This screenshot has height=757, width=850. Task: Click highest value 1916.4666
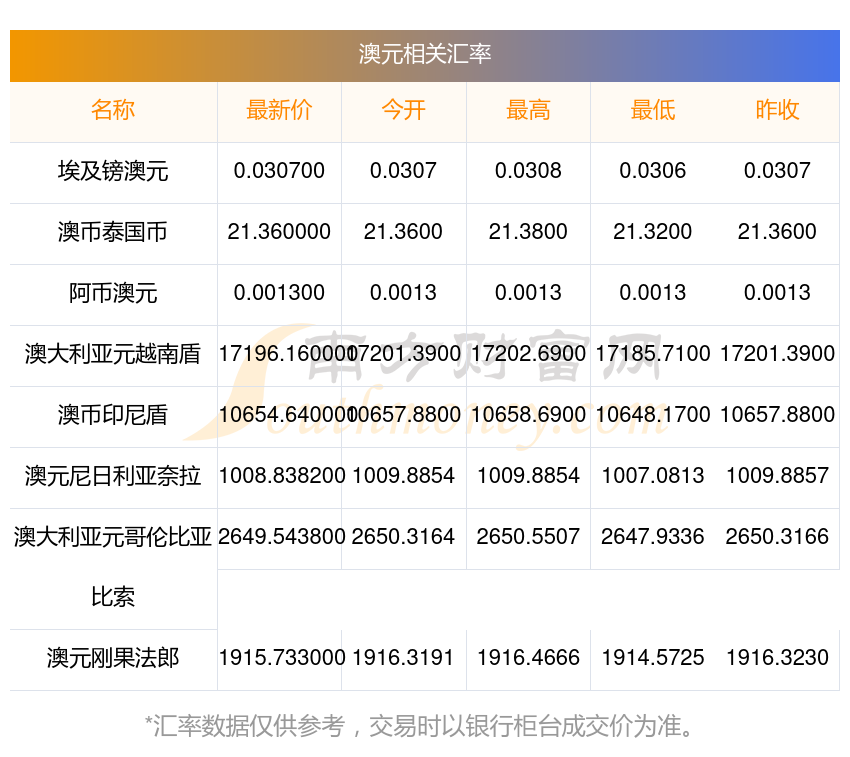pyautogui.click(x=528, y=658)
